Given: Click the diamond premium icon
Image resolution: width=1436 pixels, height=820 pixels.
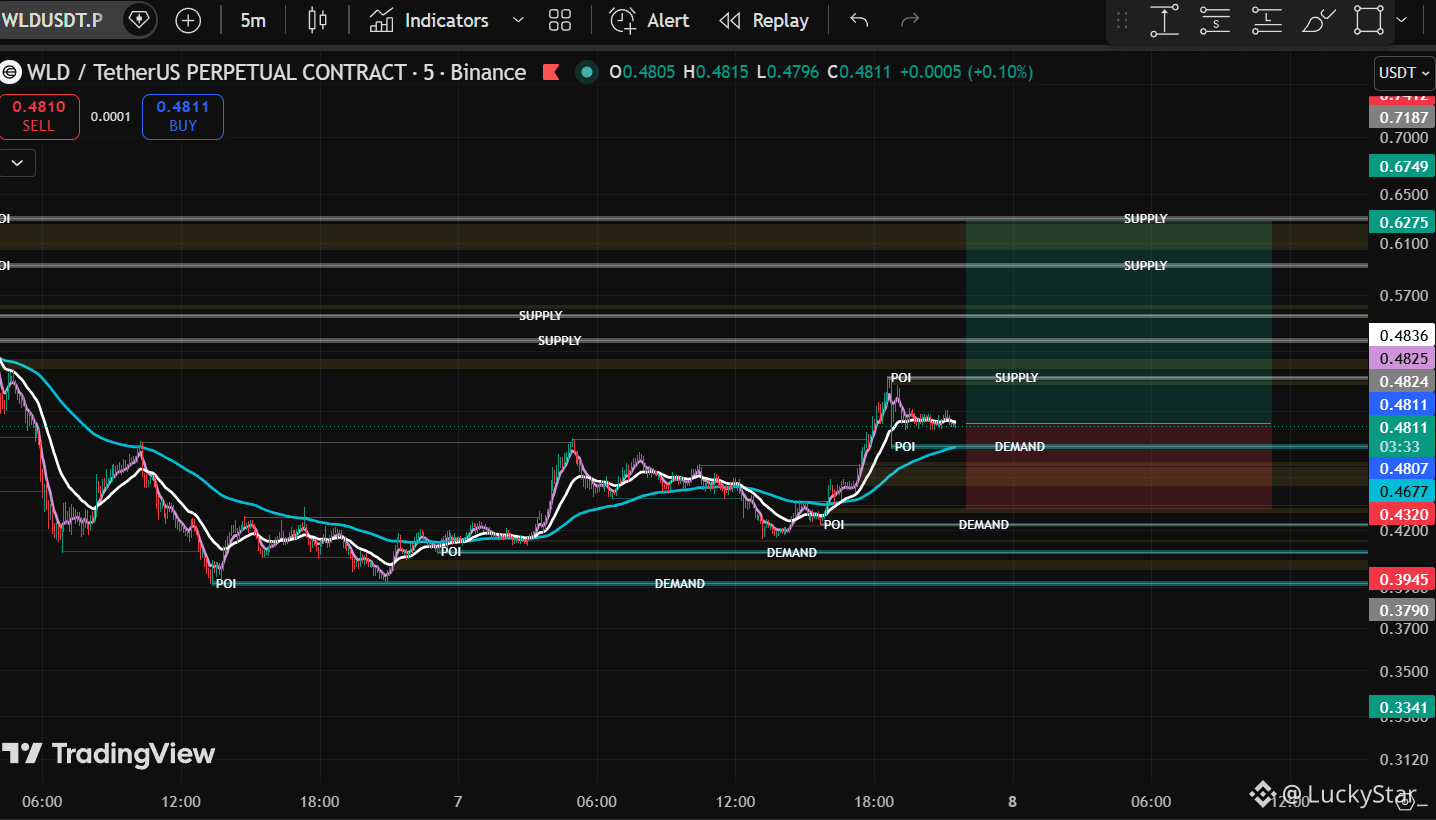Looking at the screenshot, I should tap(138, 20).
